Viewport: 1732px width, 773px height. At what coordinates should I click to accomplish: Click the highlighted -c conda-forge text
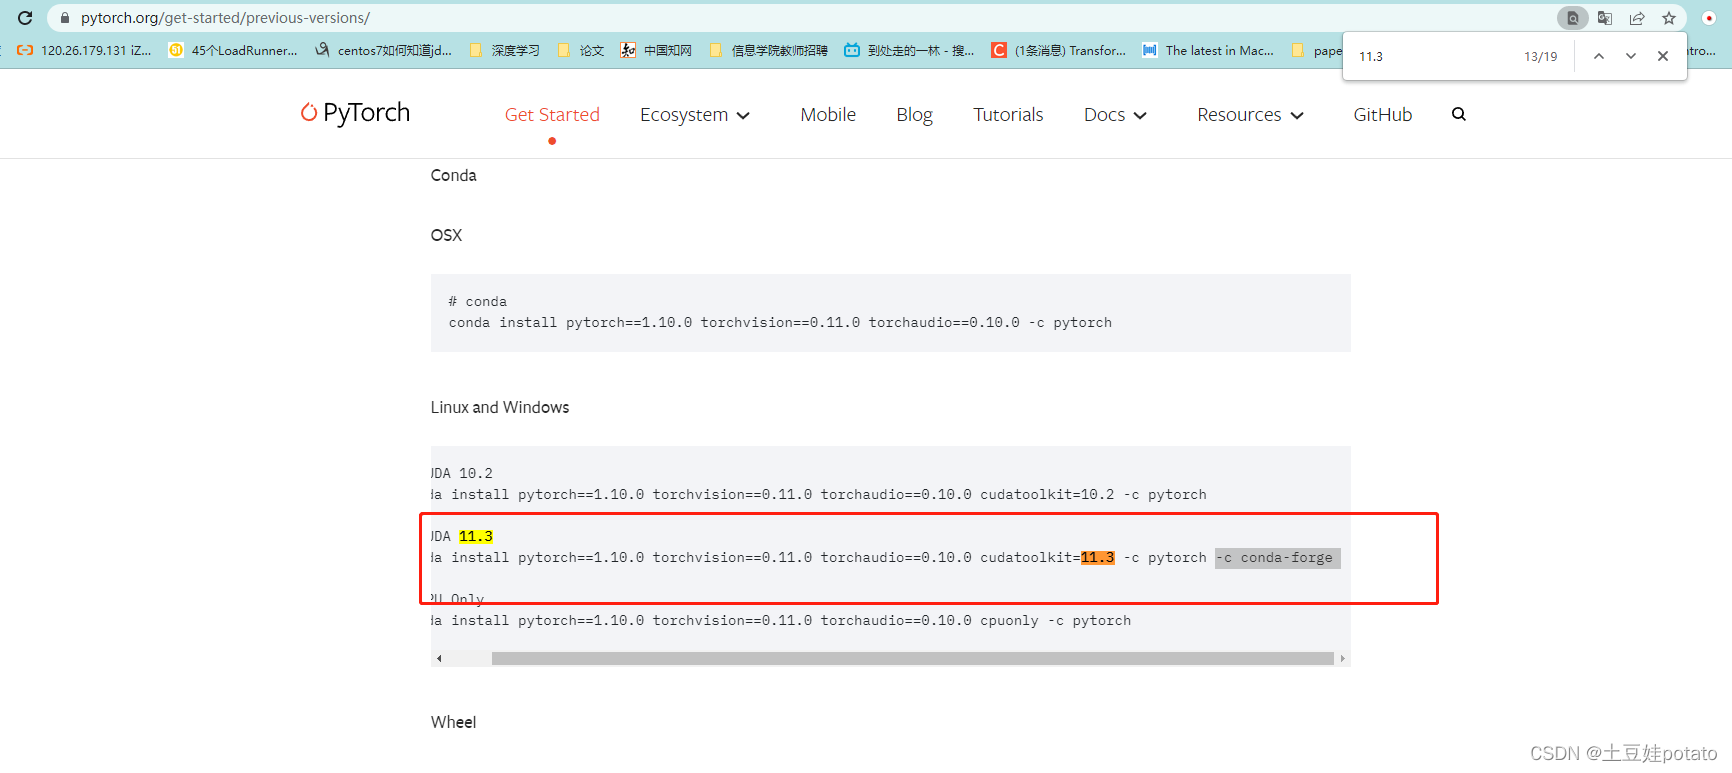(x=1277, y=558)
